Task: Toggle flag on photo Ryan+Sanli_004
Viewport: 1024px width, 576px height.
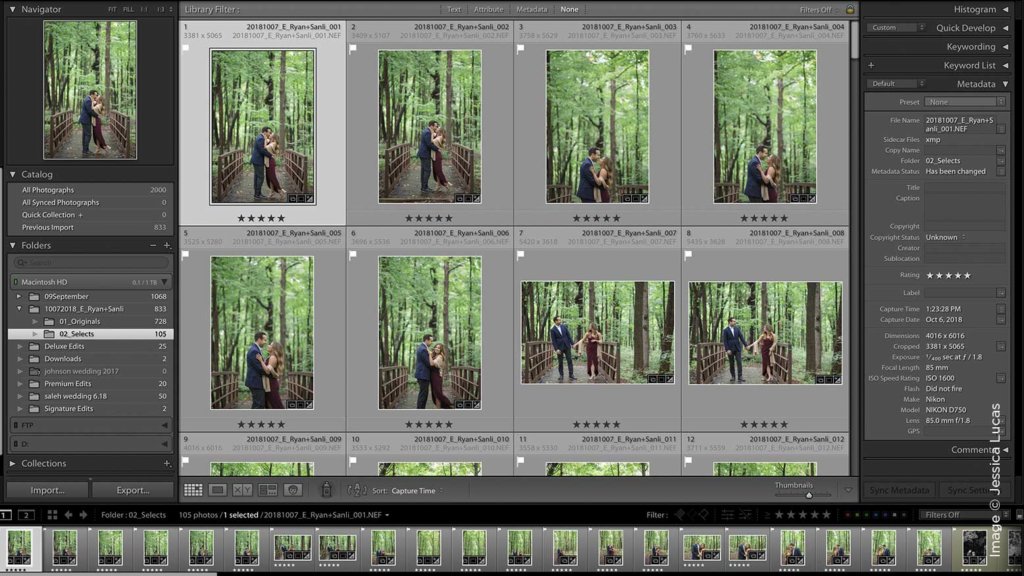Action: pyautogui.click(x=688, y=48)
